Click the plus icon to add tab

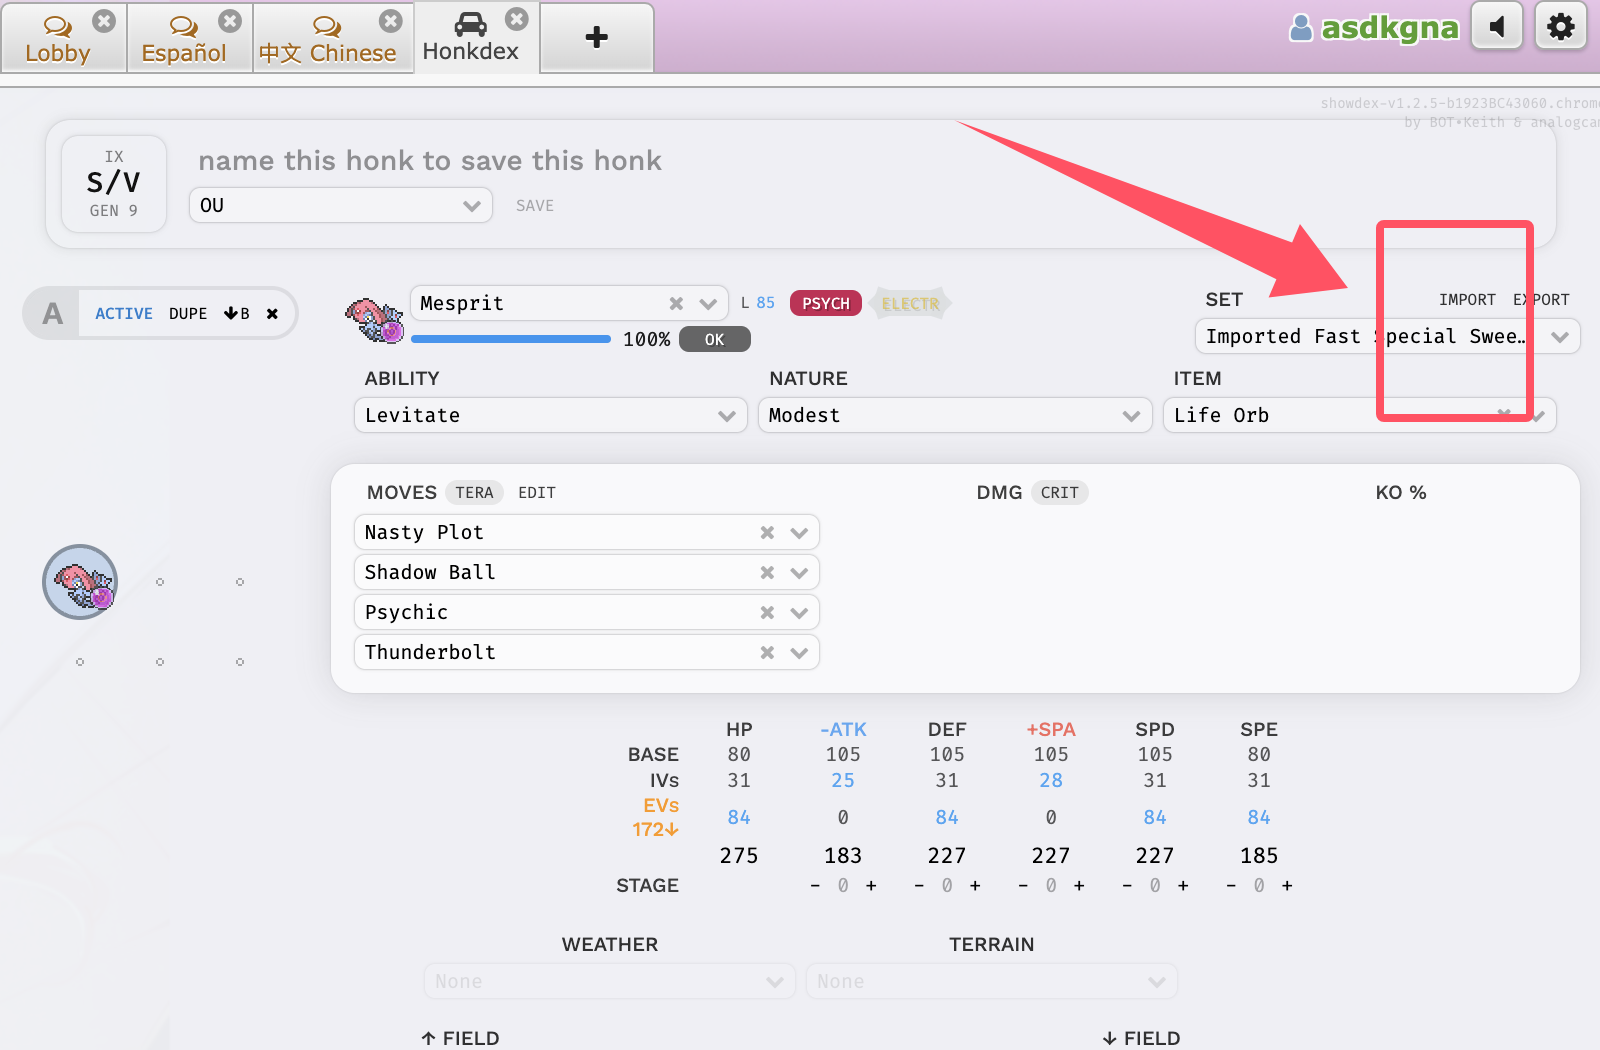coord(596,38)
